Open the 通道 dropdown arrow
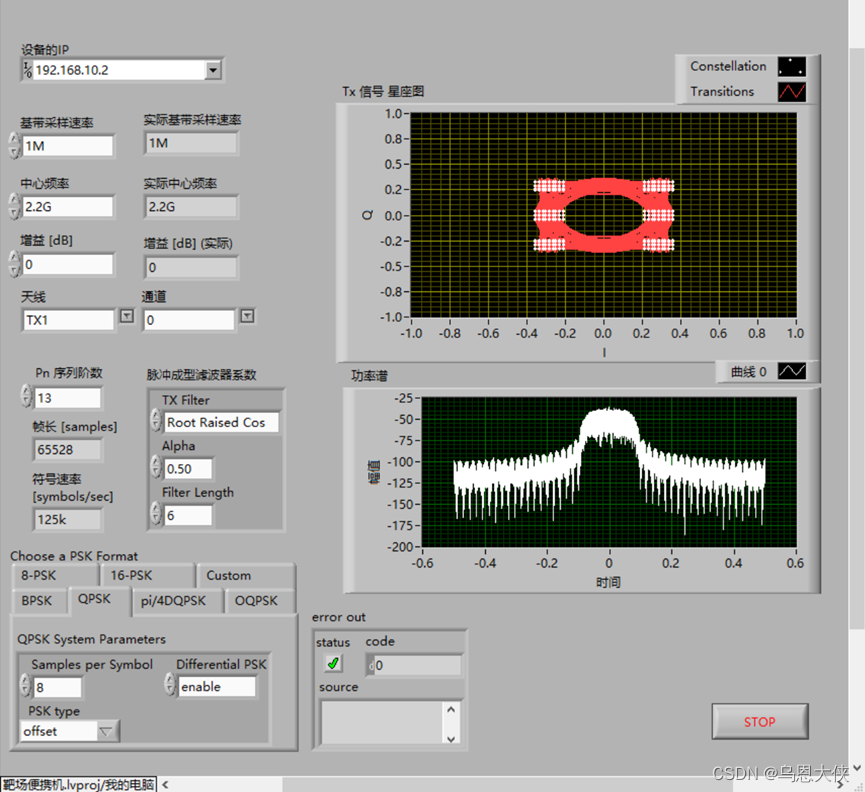Screen dimensions: 865x792 click(247, 316)
